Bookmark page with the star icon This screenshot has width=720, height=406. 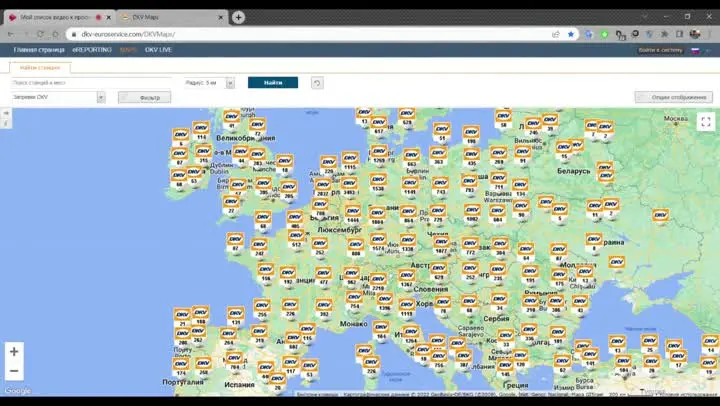571,34
